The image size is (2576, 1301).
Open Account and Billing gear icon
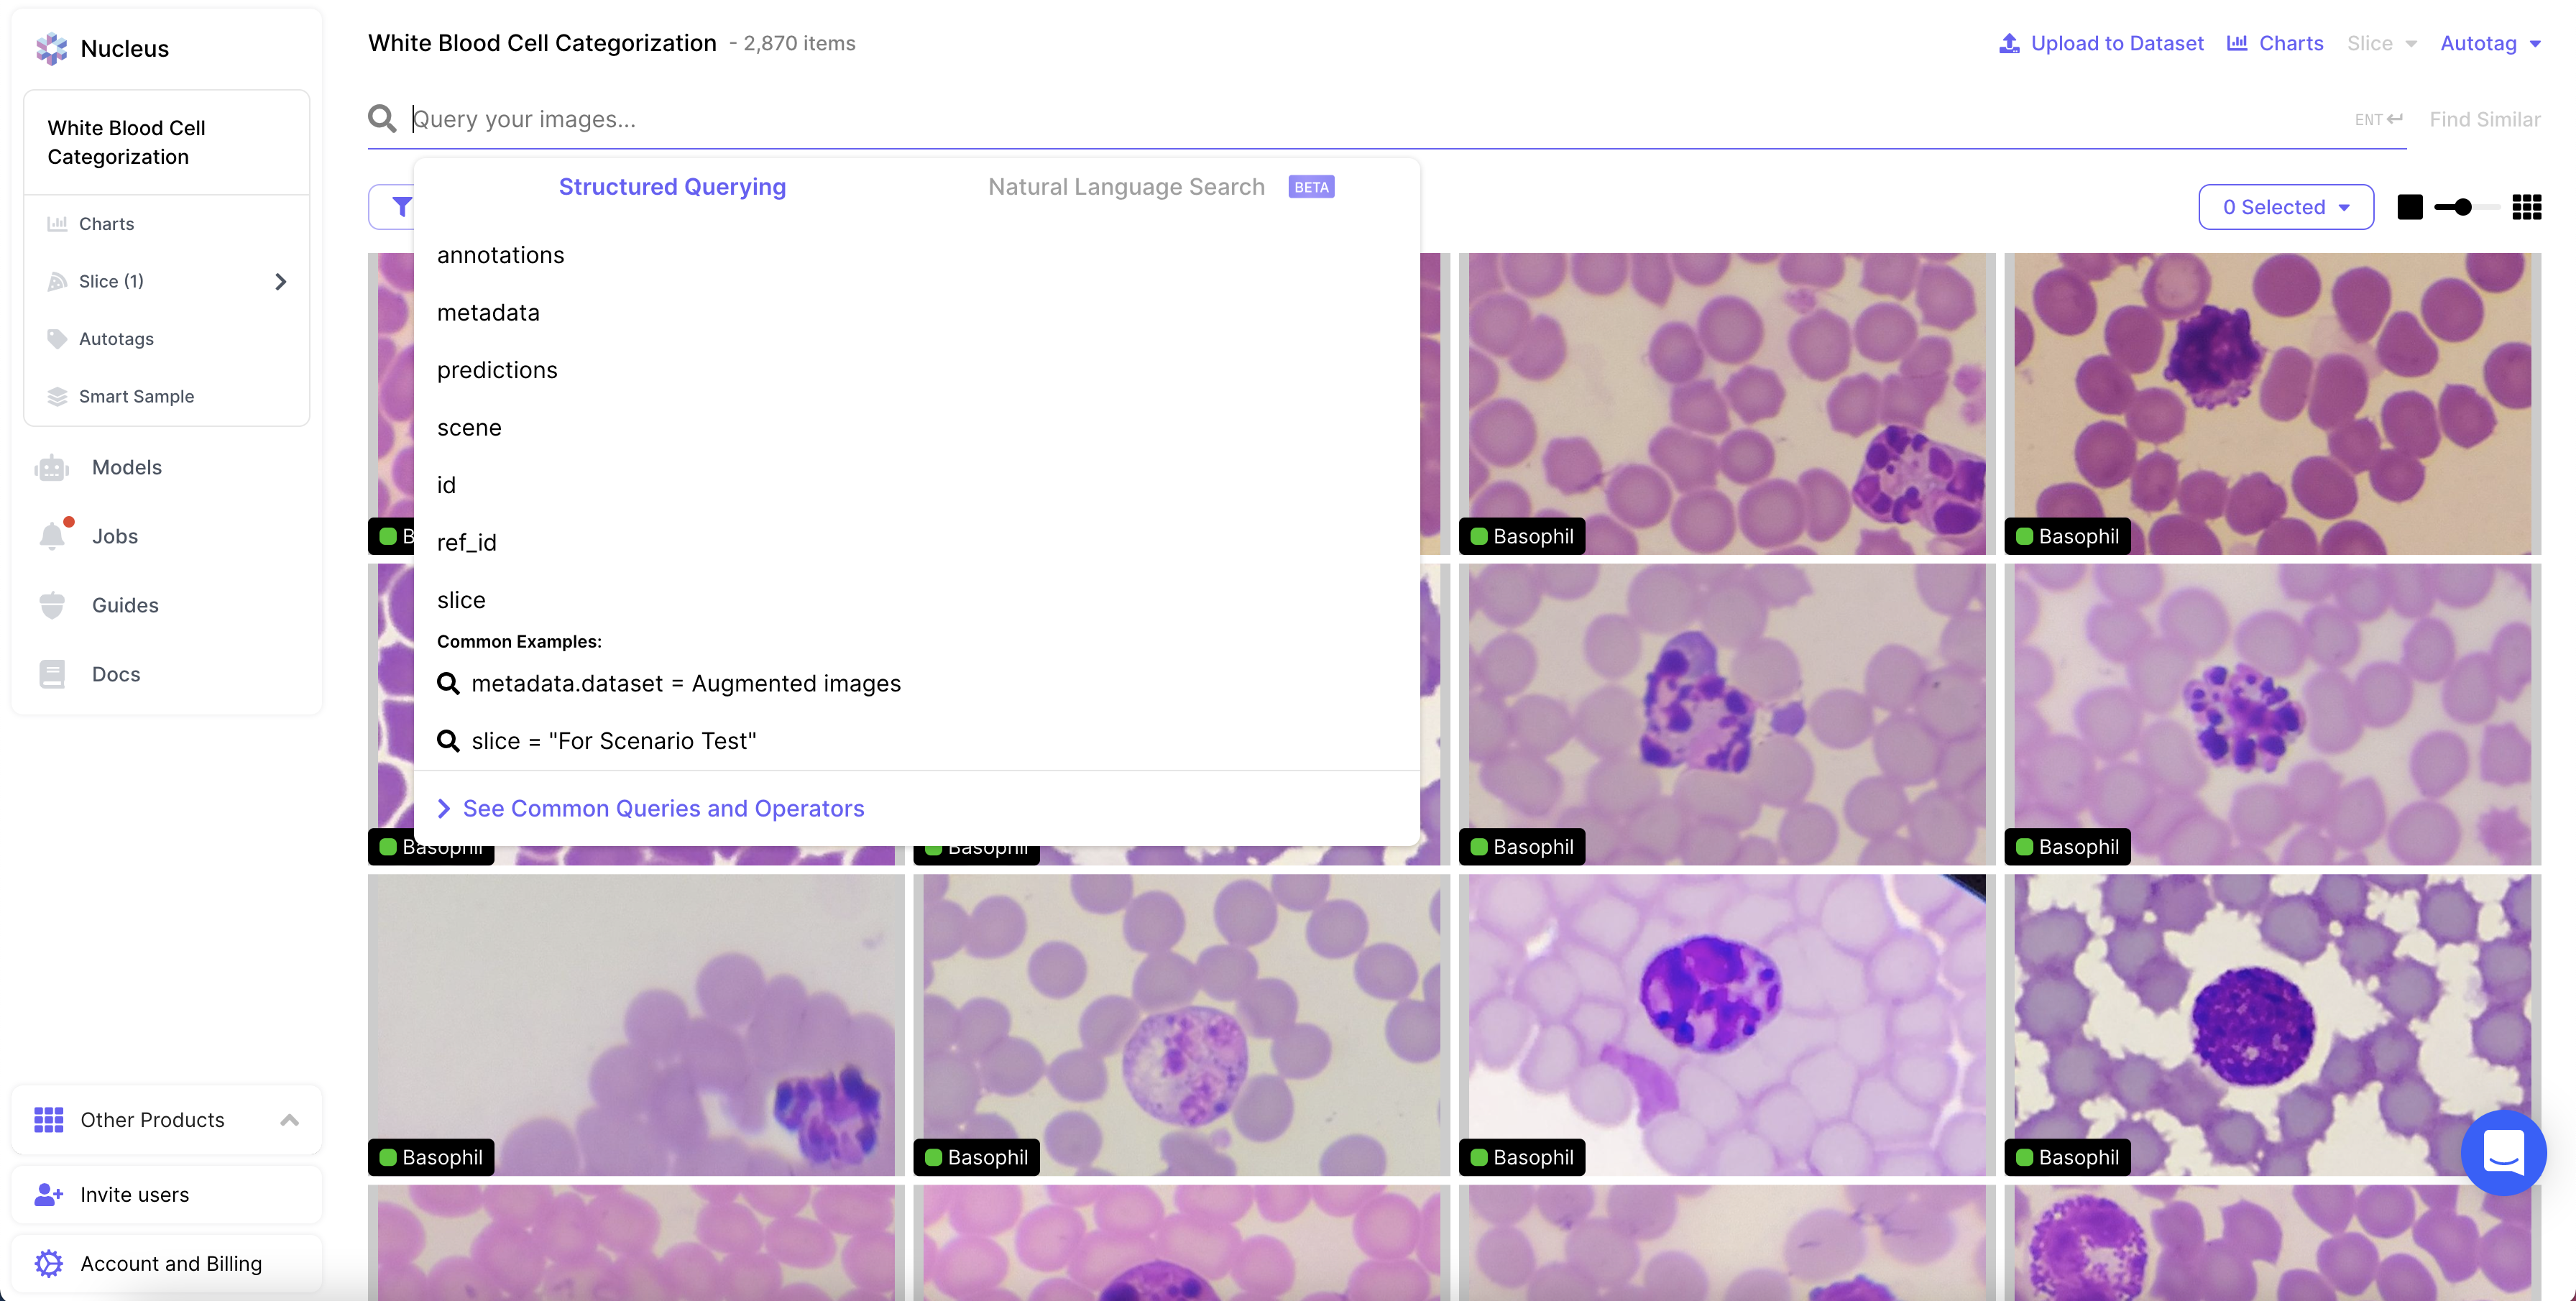48,1264
